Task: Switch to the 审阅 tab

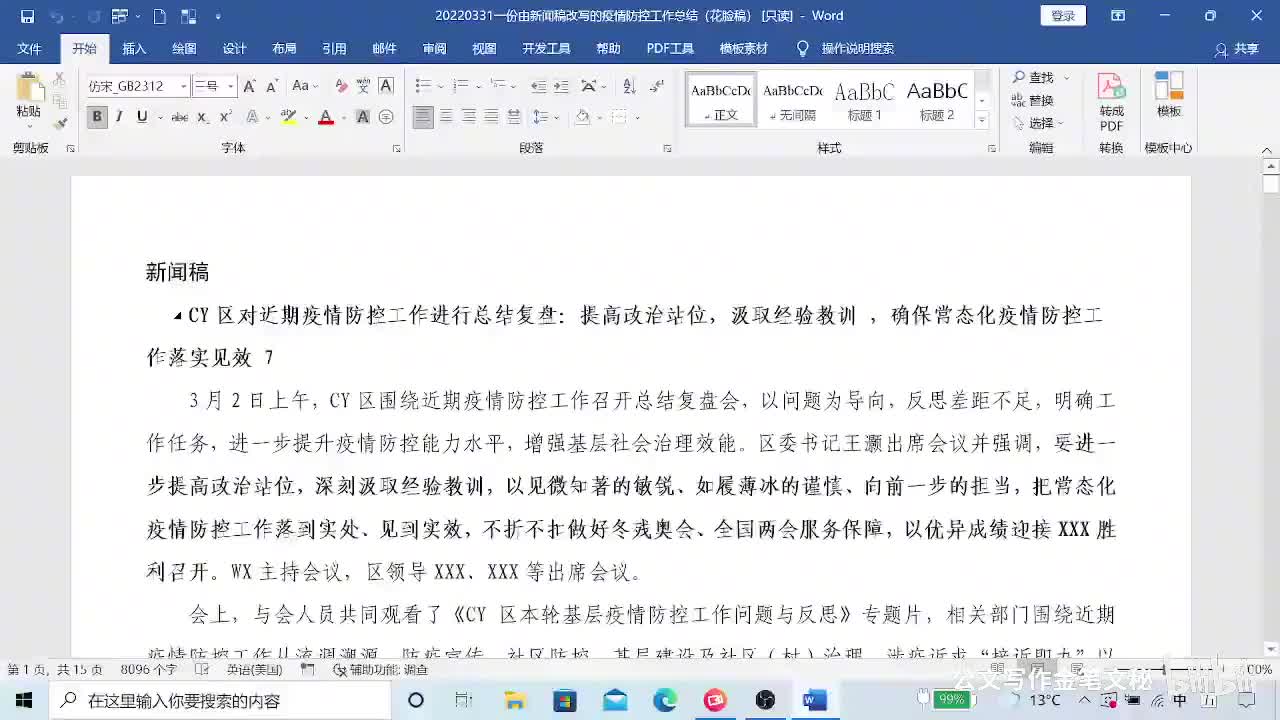Action: coord(434,48)
